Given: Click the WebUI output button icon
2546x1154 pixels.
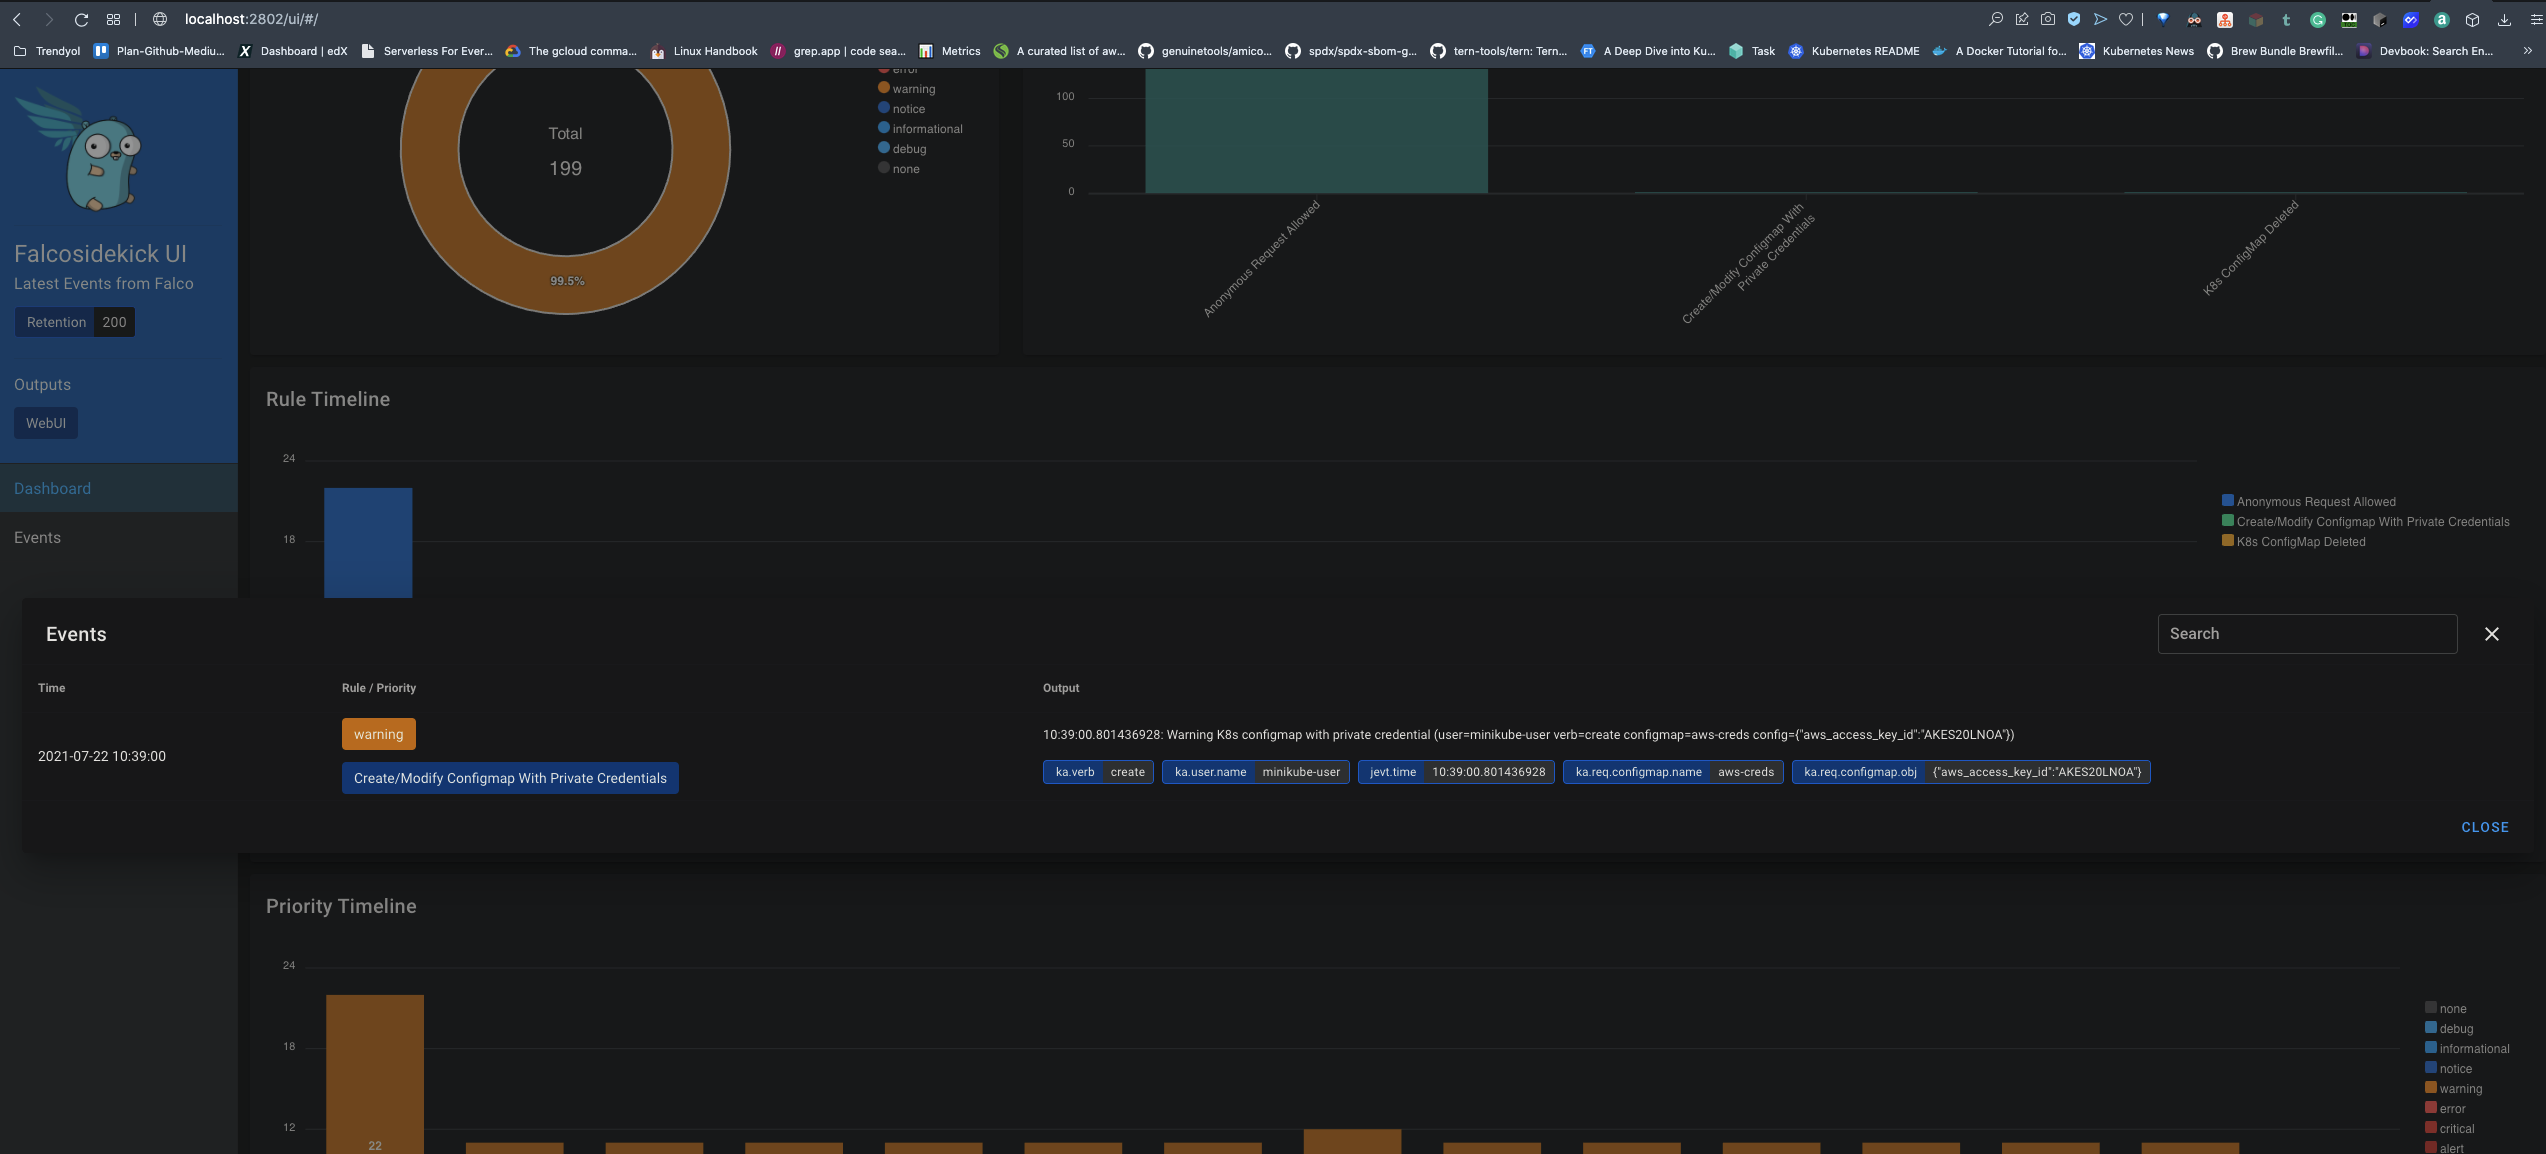Looking at the screenshot, I should pos(45,424).
